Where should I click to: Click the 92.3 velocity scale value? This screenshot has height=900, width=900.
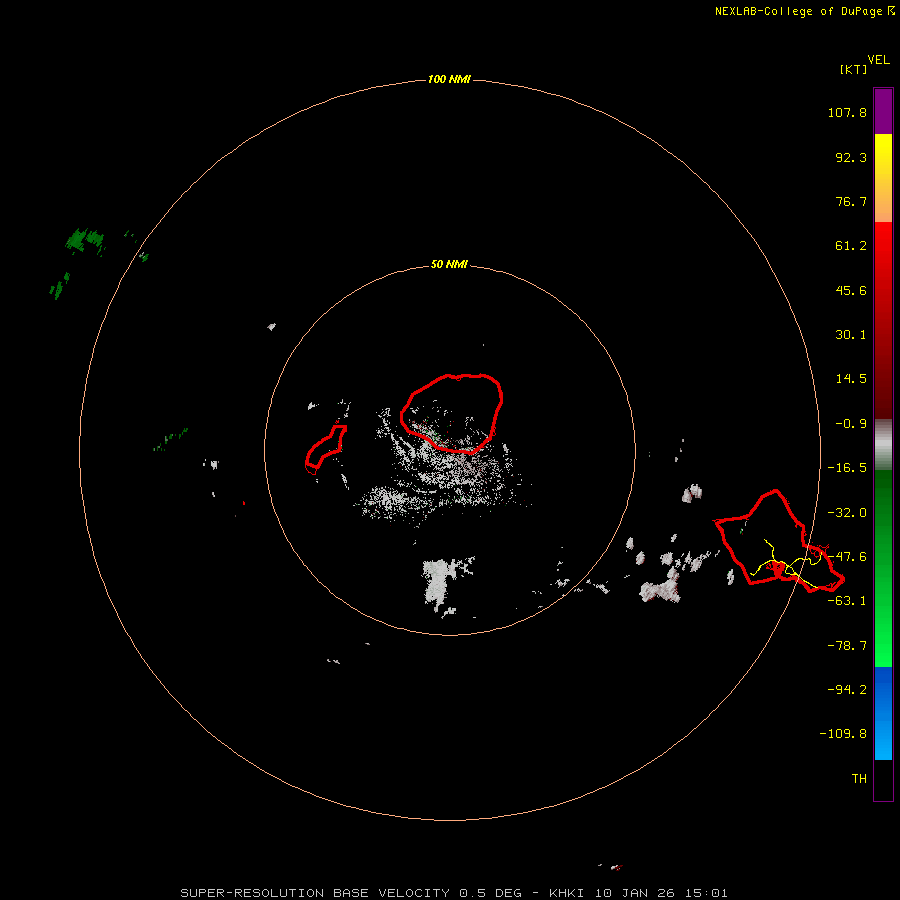851,157
